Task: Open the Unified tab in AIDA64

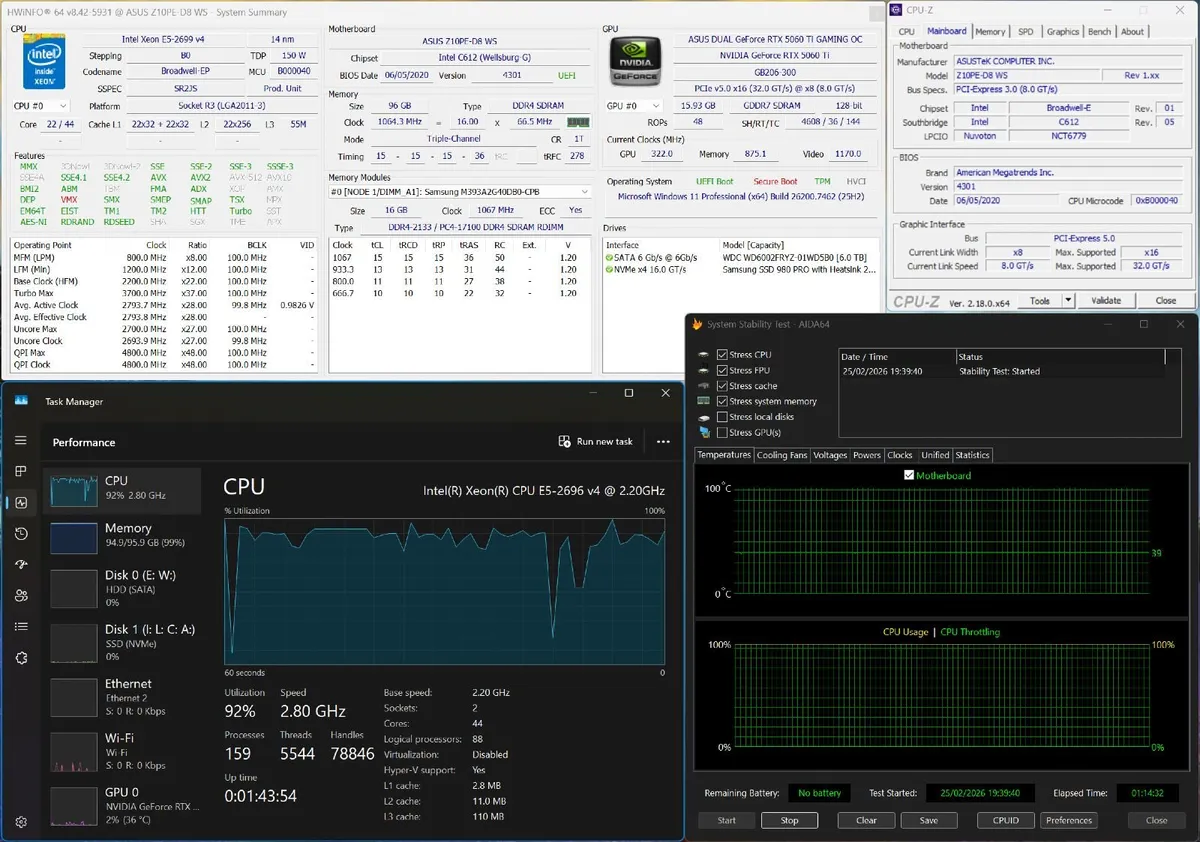Action: (x=935, y=455)
